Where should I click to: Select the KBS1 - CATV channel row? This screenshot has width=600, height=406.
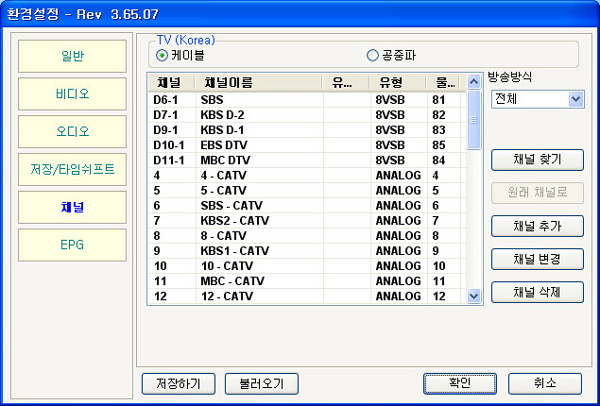307,251
